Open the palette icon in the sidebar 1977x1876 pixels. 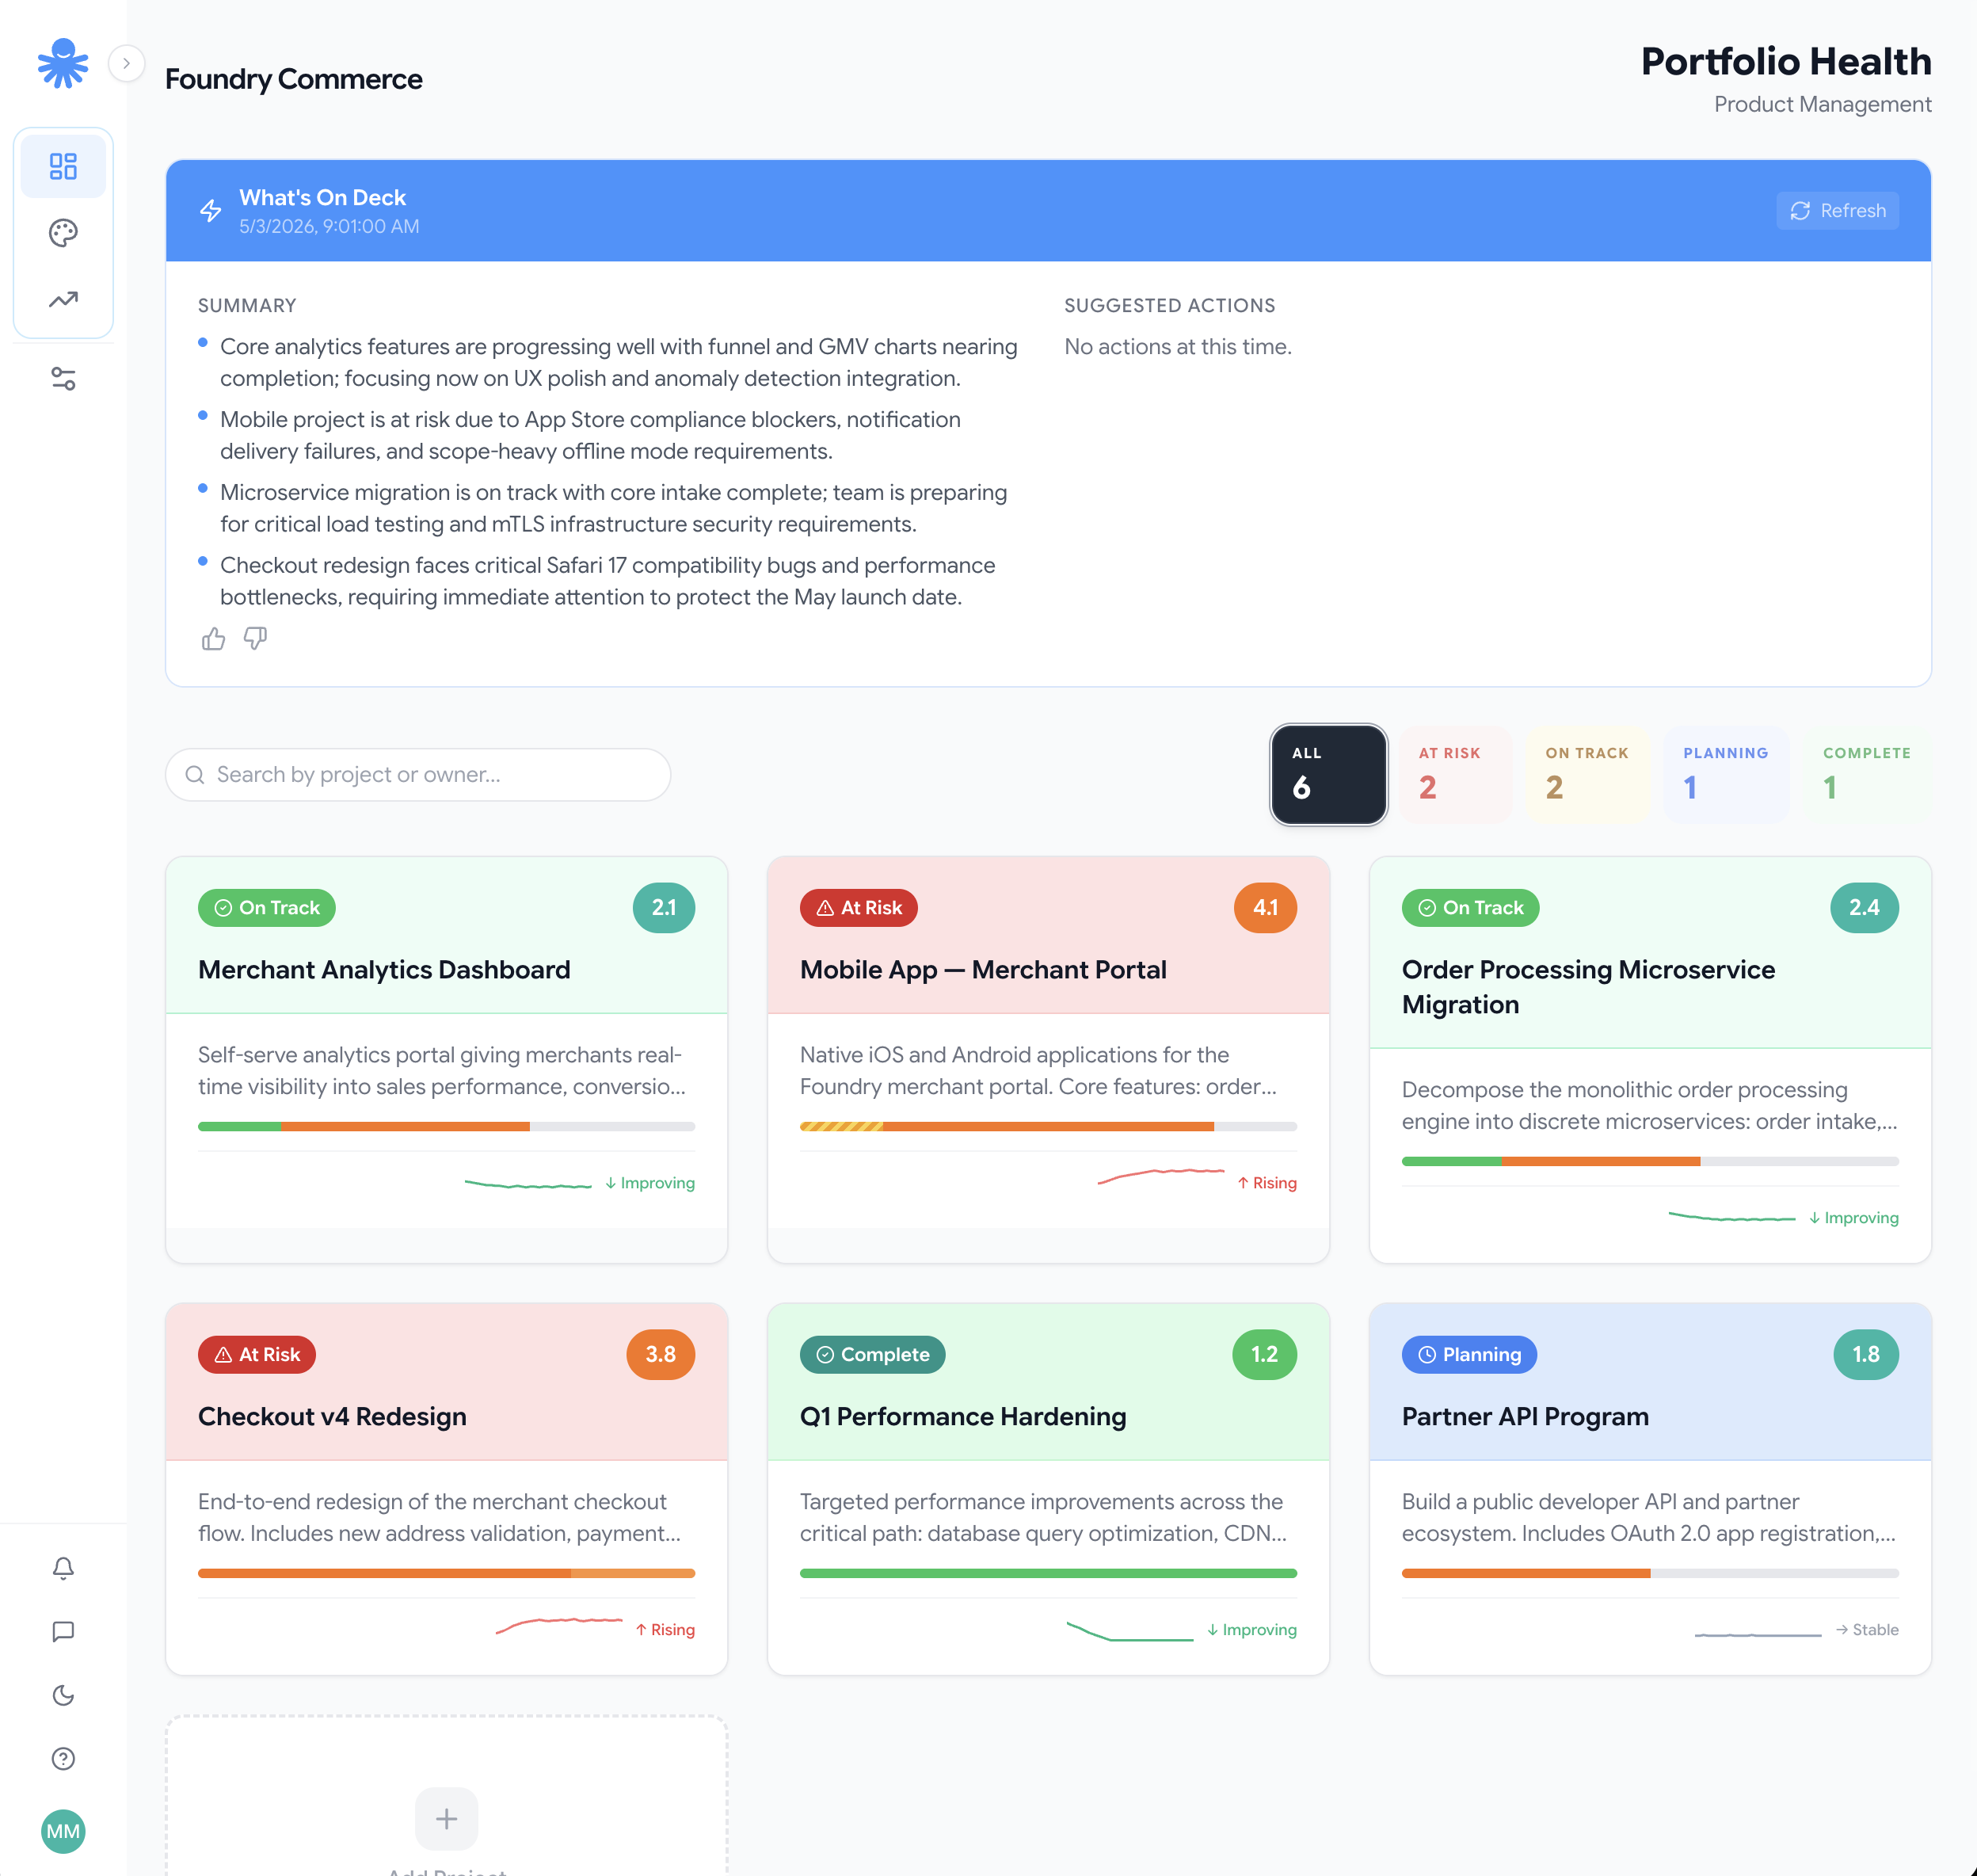[63, 233]
